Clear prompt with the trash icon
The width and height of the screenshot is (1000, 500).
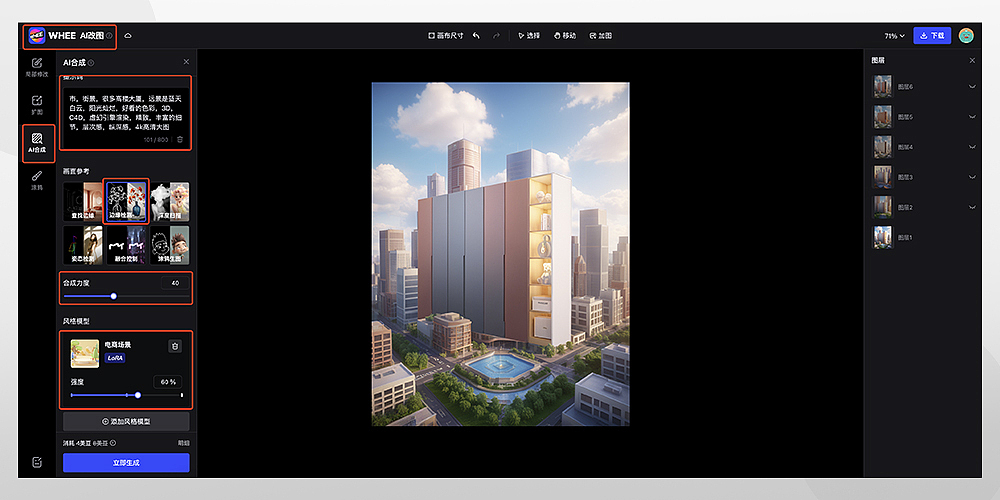180,139
